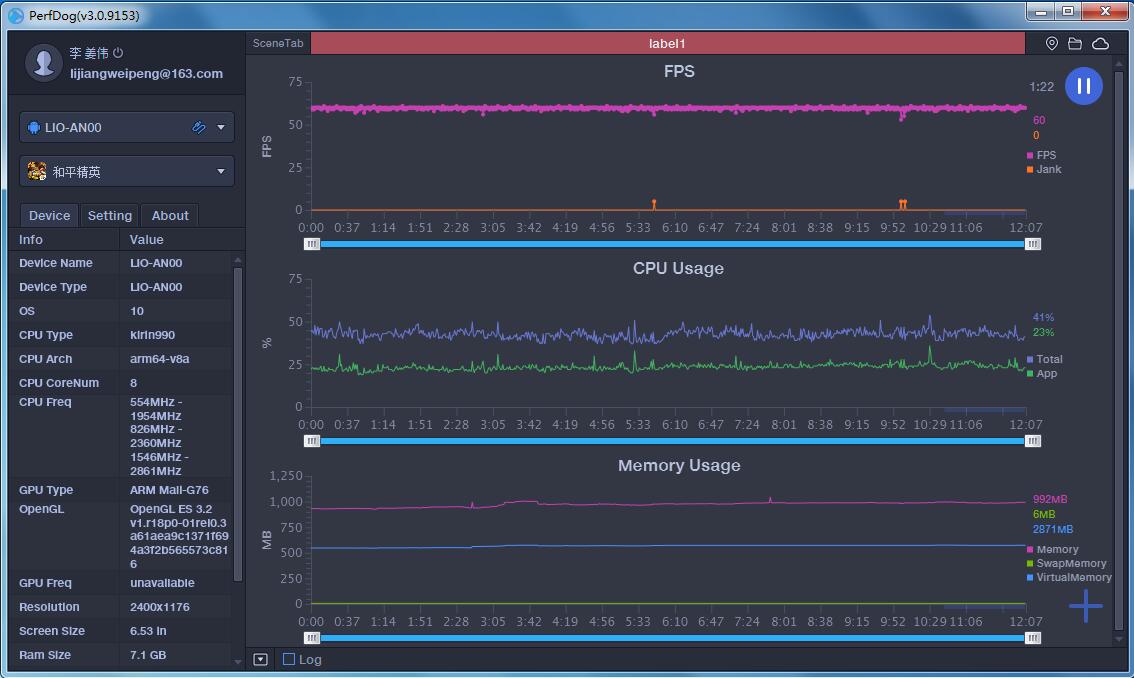Image resolution: width=1134 pixels, height=678 pixels.
Task: Click the PerfDog logo in title bar
Action: point(15,15)
